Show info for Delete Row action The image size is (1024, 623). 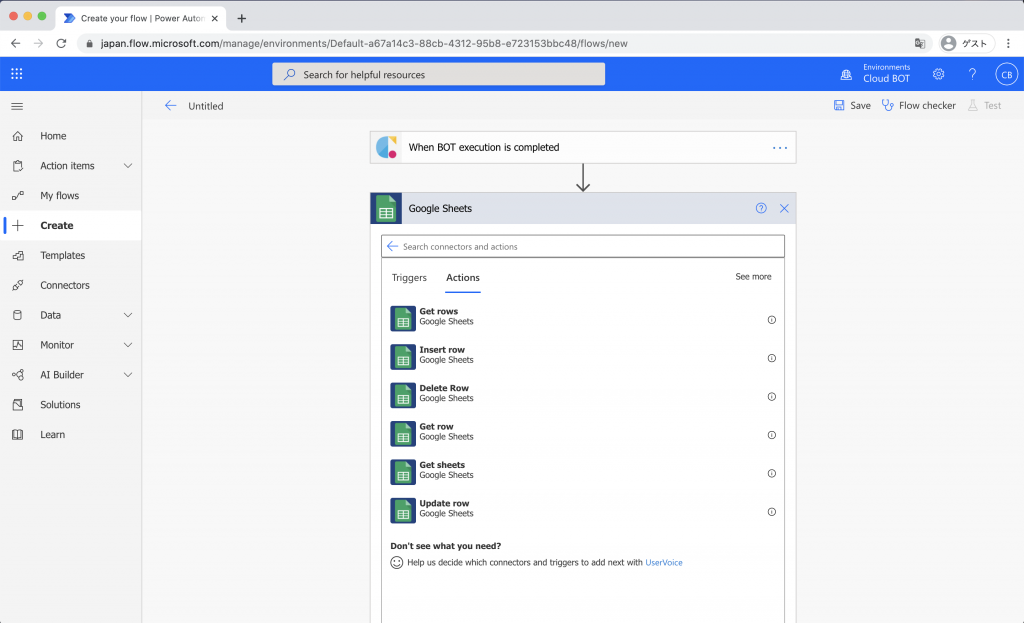coord(771,397)
